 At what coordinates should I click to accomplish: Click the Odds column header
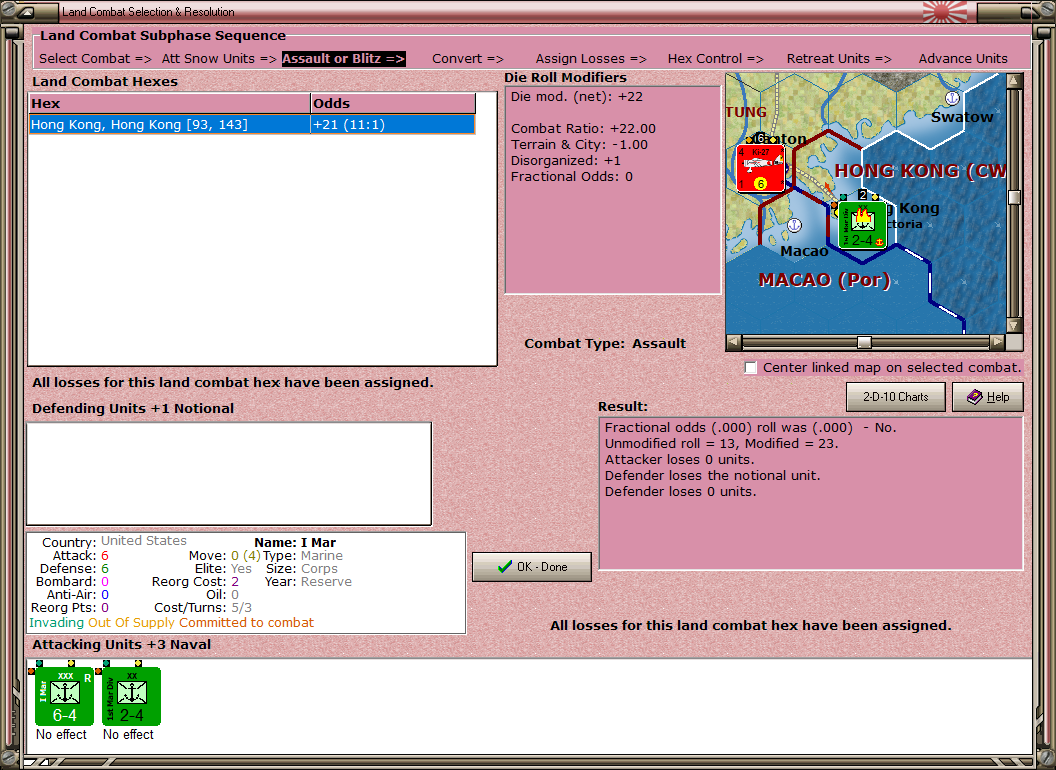(x=393, y=104)
